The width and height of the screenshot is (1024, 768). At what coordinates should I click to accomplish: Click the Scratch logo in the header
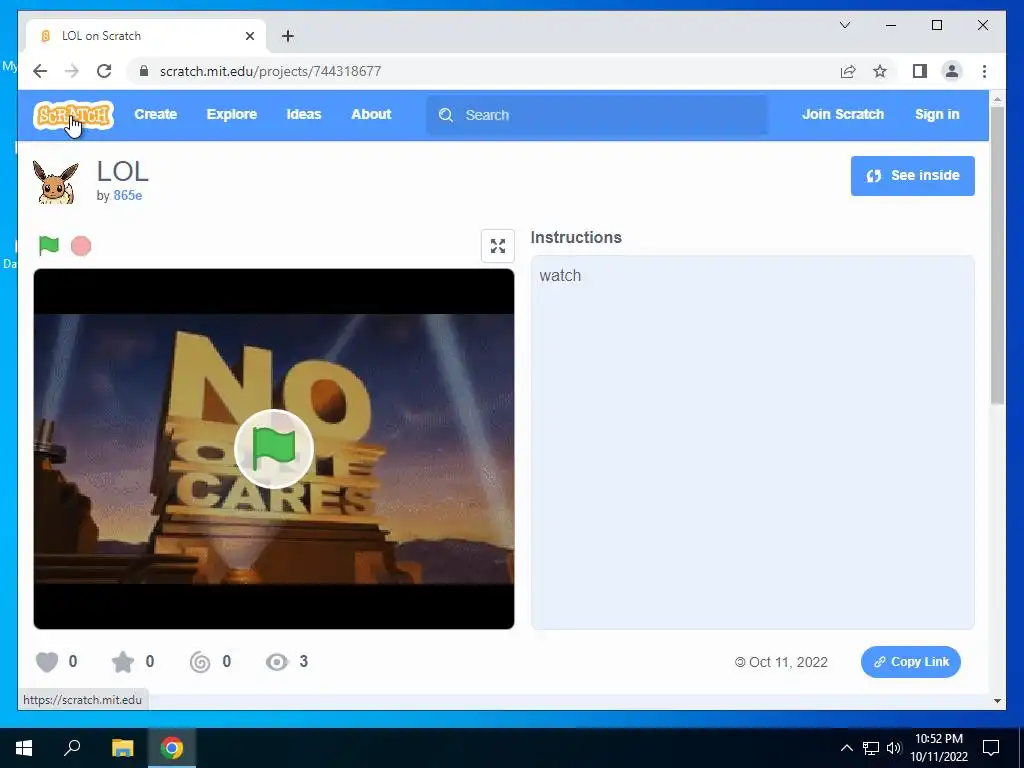pyautogui.click(x=74, y=115)
